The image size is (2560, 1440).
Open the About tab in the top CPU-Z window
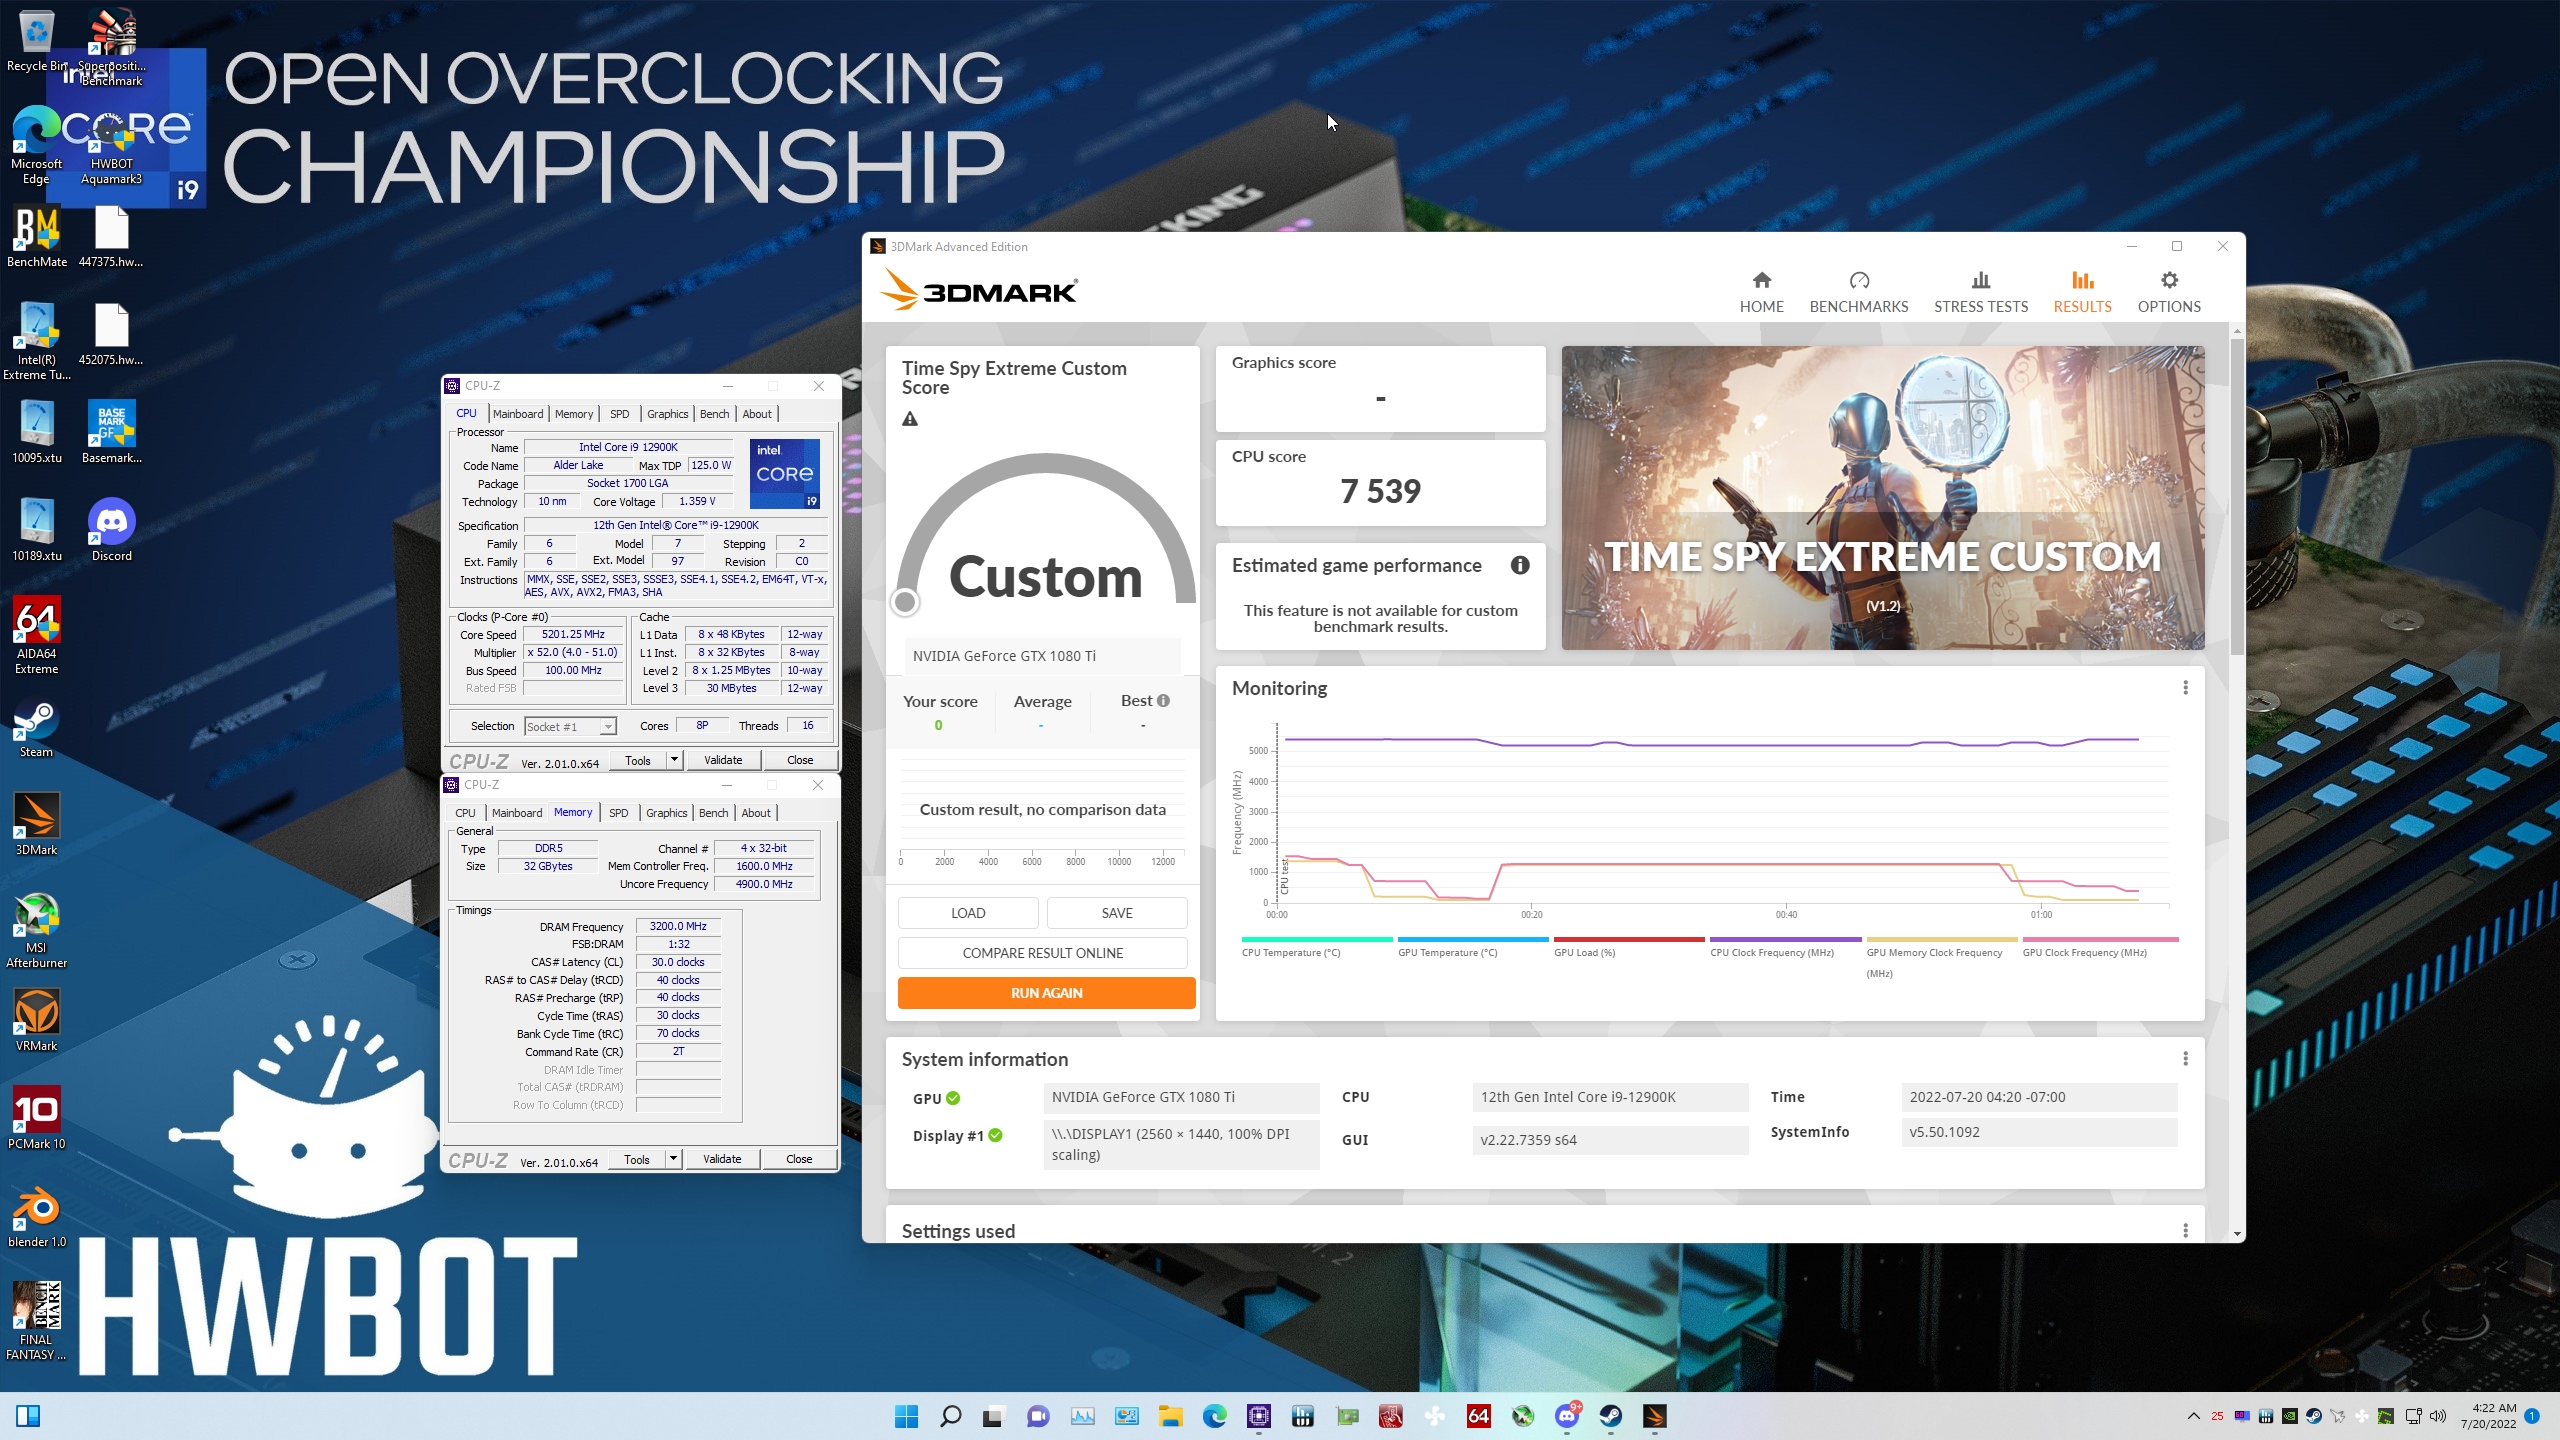(x=757, y=414)
